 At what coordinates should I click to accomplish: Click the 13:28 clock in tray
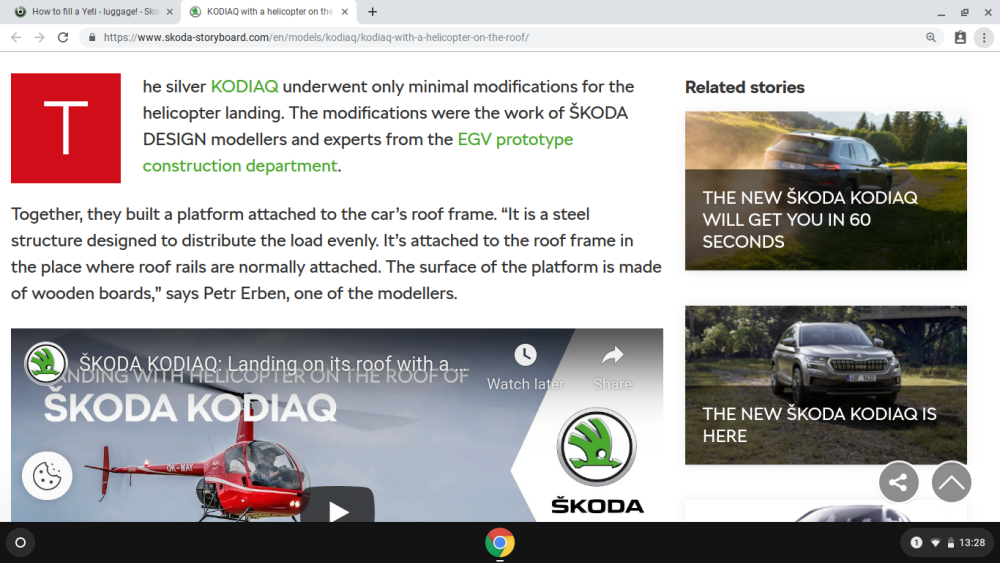(x=972, y=543)
